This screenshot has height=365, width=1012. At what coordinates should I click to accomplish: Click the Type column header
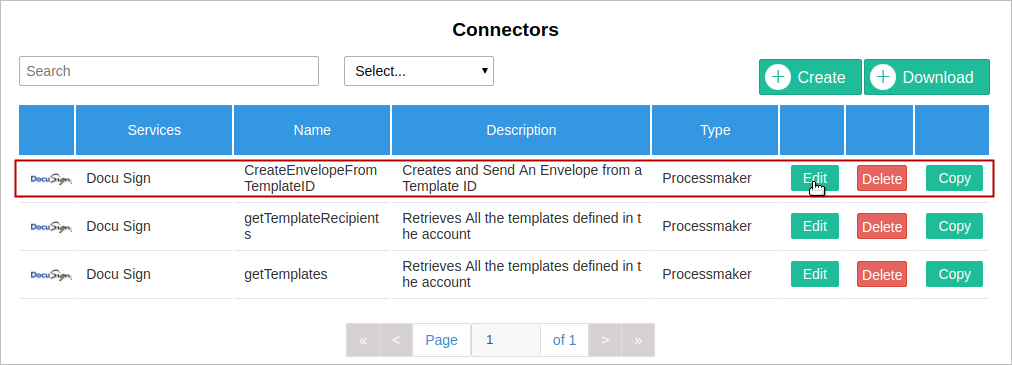tap(715, 130)
